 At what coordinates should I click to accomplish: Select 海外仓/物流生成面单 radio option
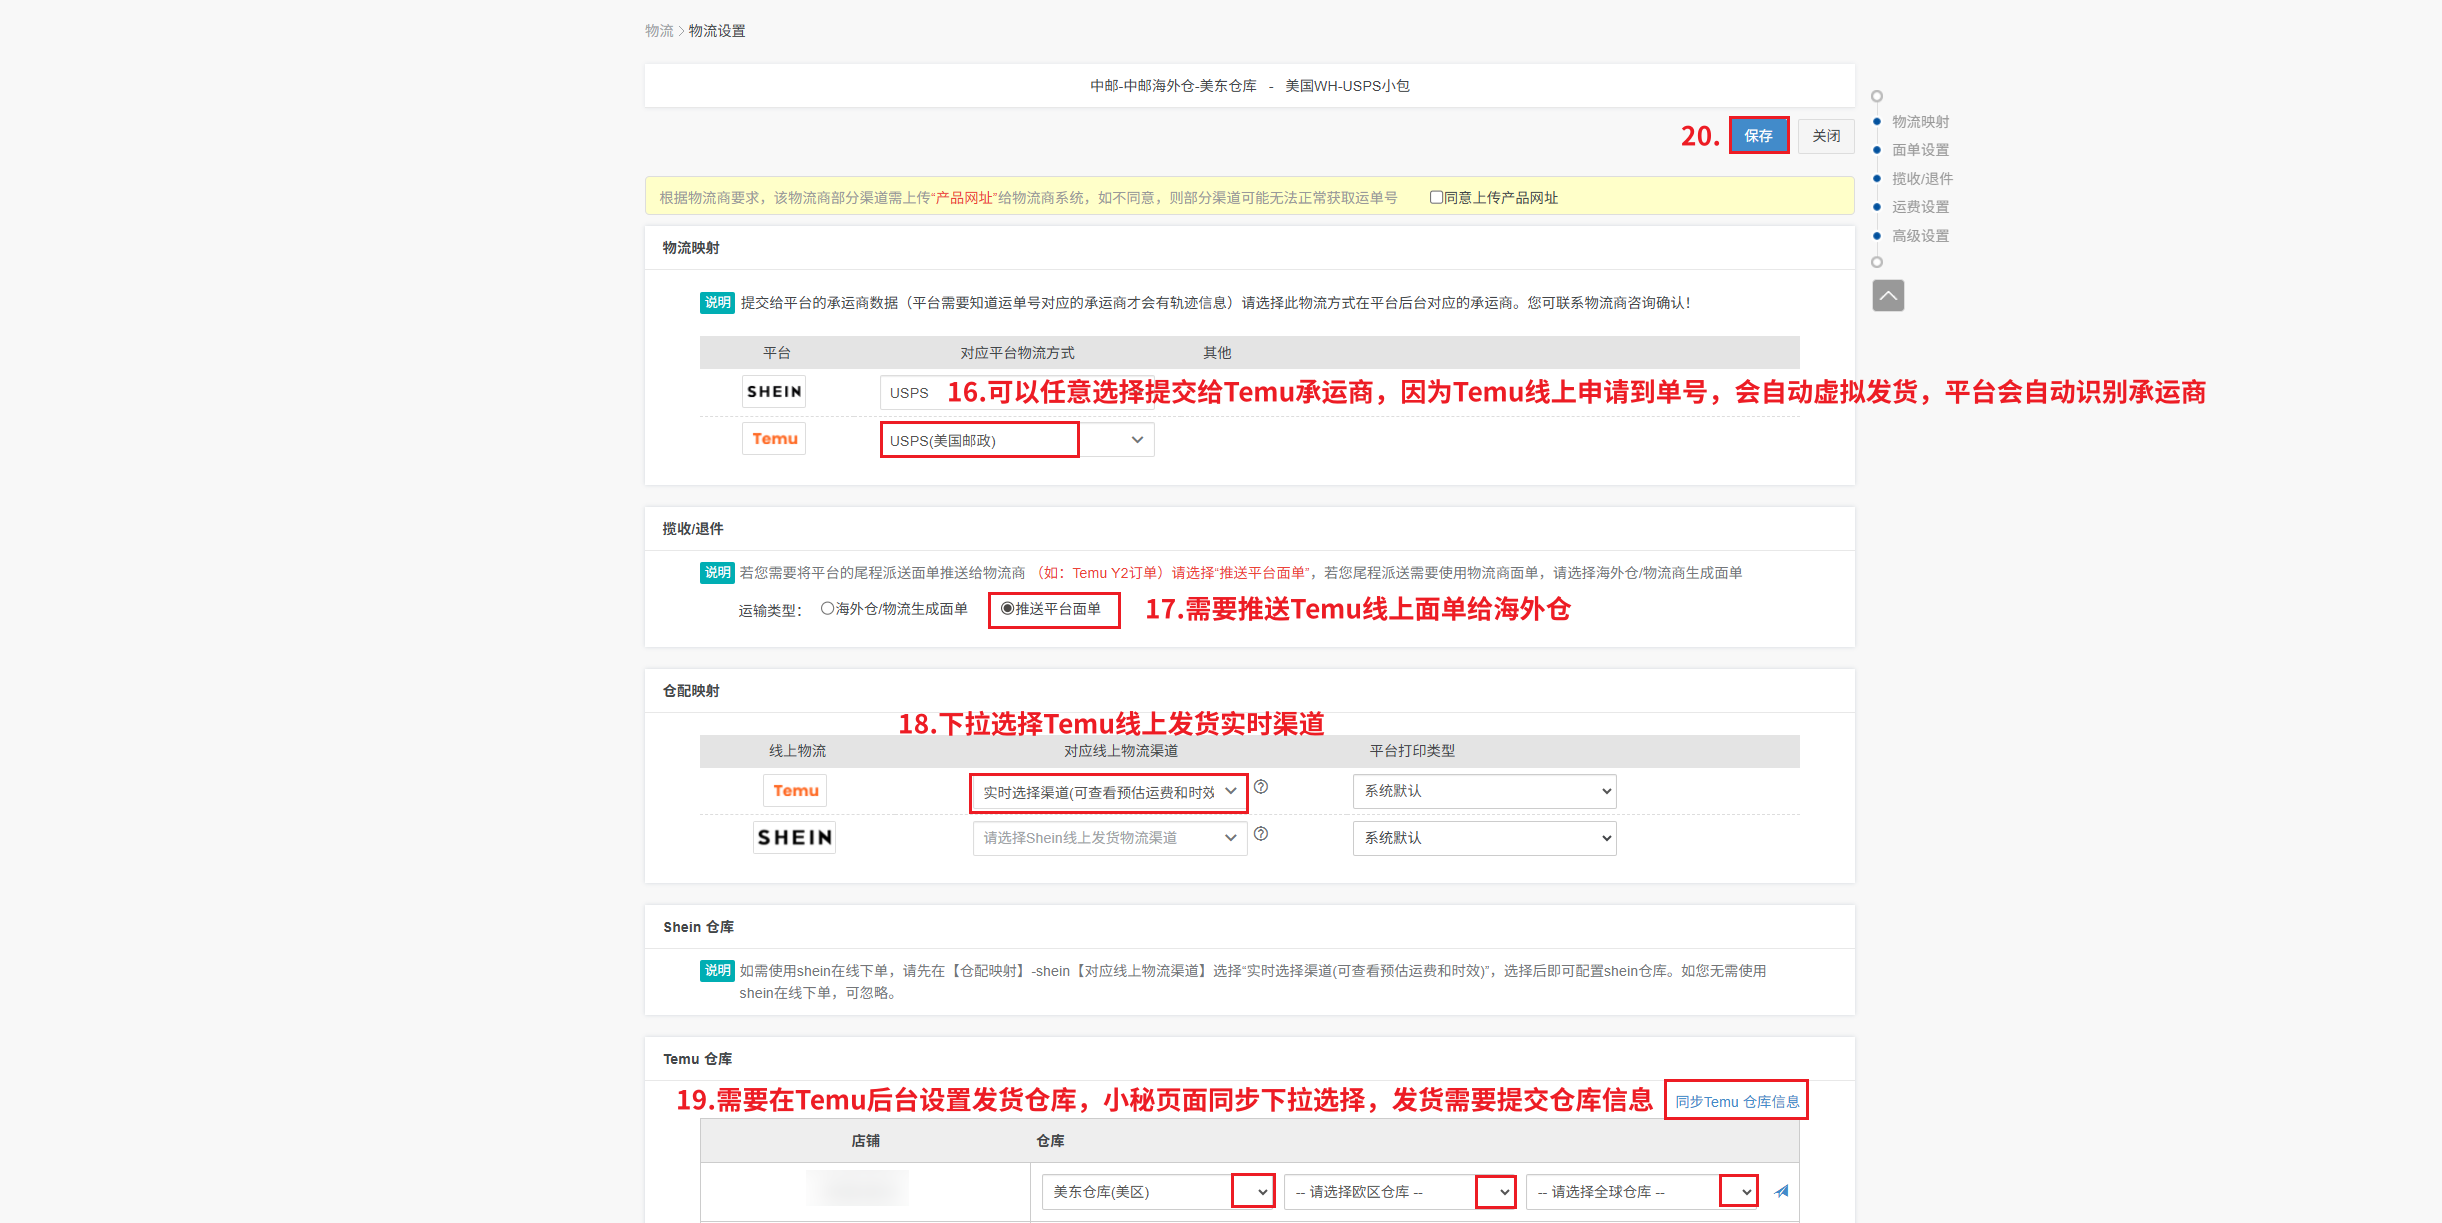828,608
